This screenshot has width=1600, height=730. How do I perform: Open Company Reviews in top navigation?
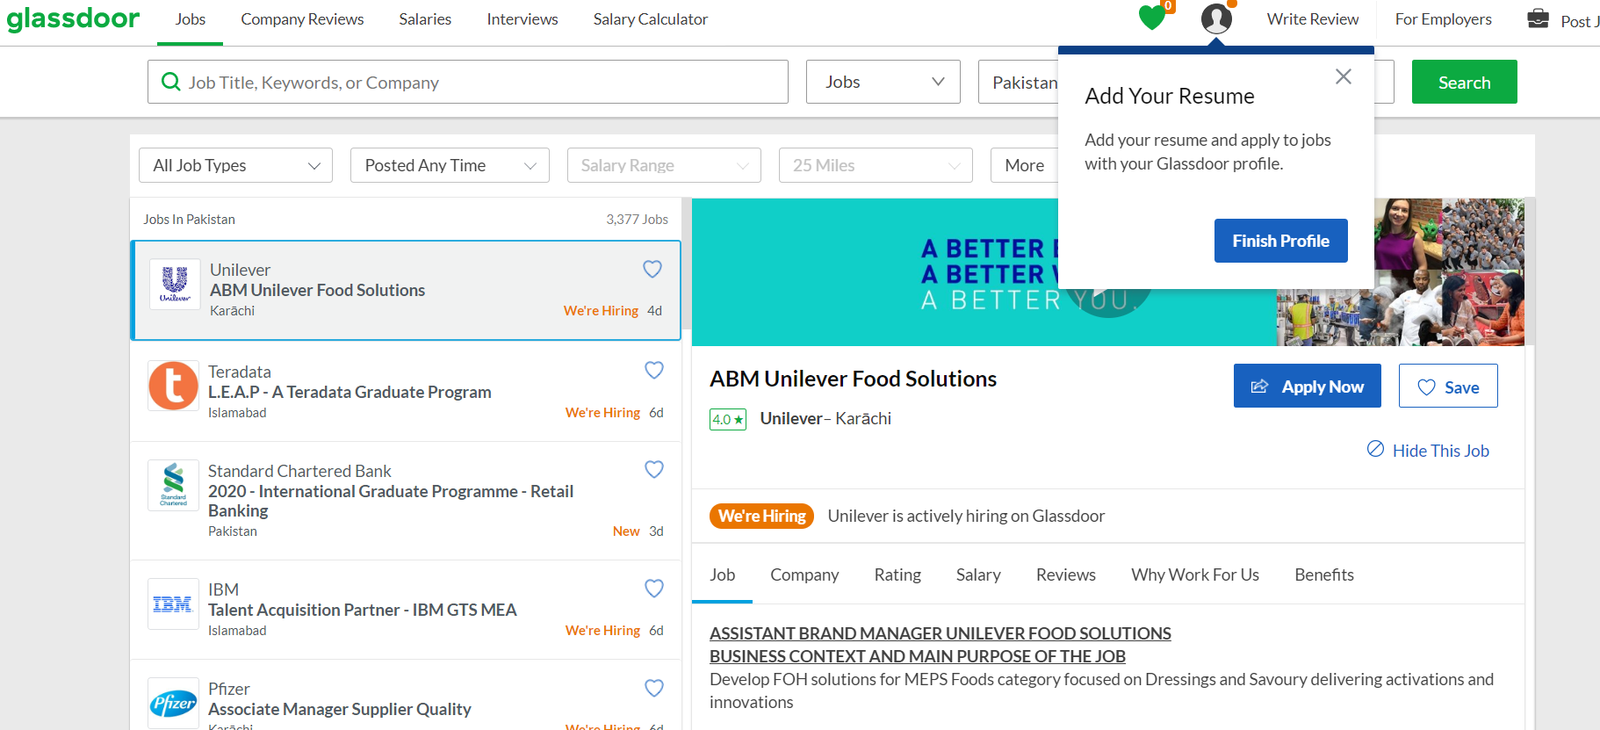[x=302, y=19]
